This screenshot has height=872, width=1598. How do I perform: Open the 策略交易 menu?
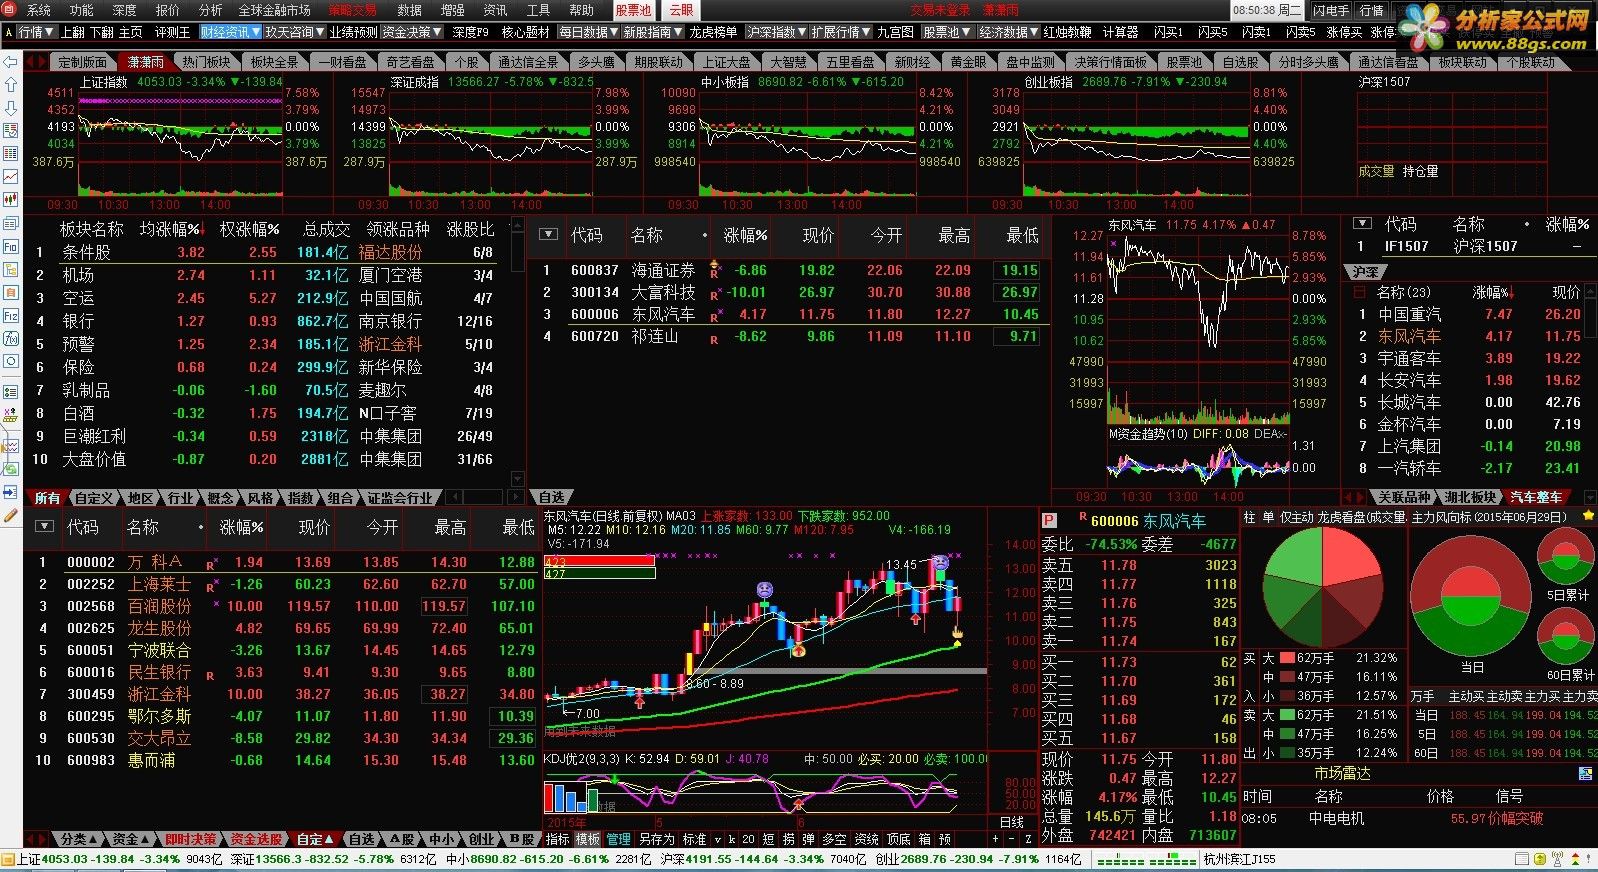[x=353, y=10]
